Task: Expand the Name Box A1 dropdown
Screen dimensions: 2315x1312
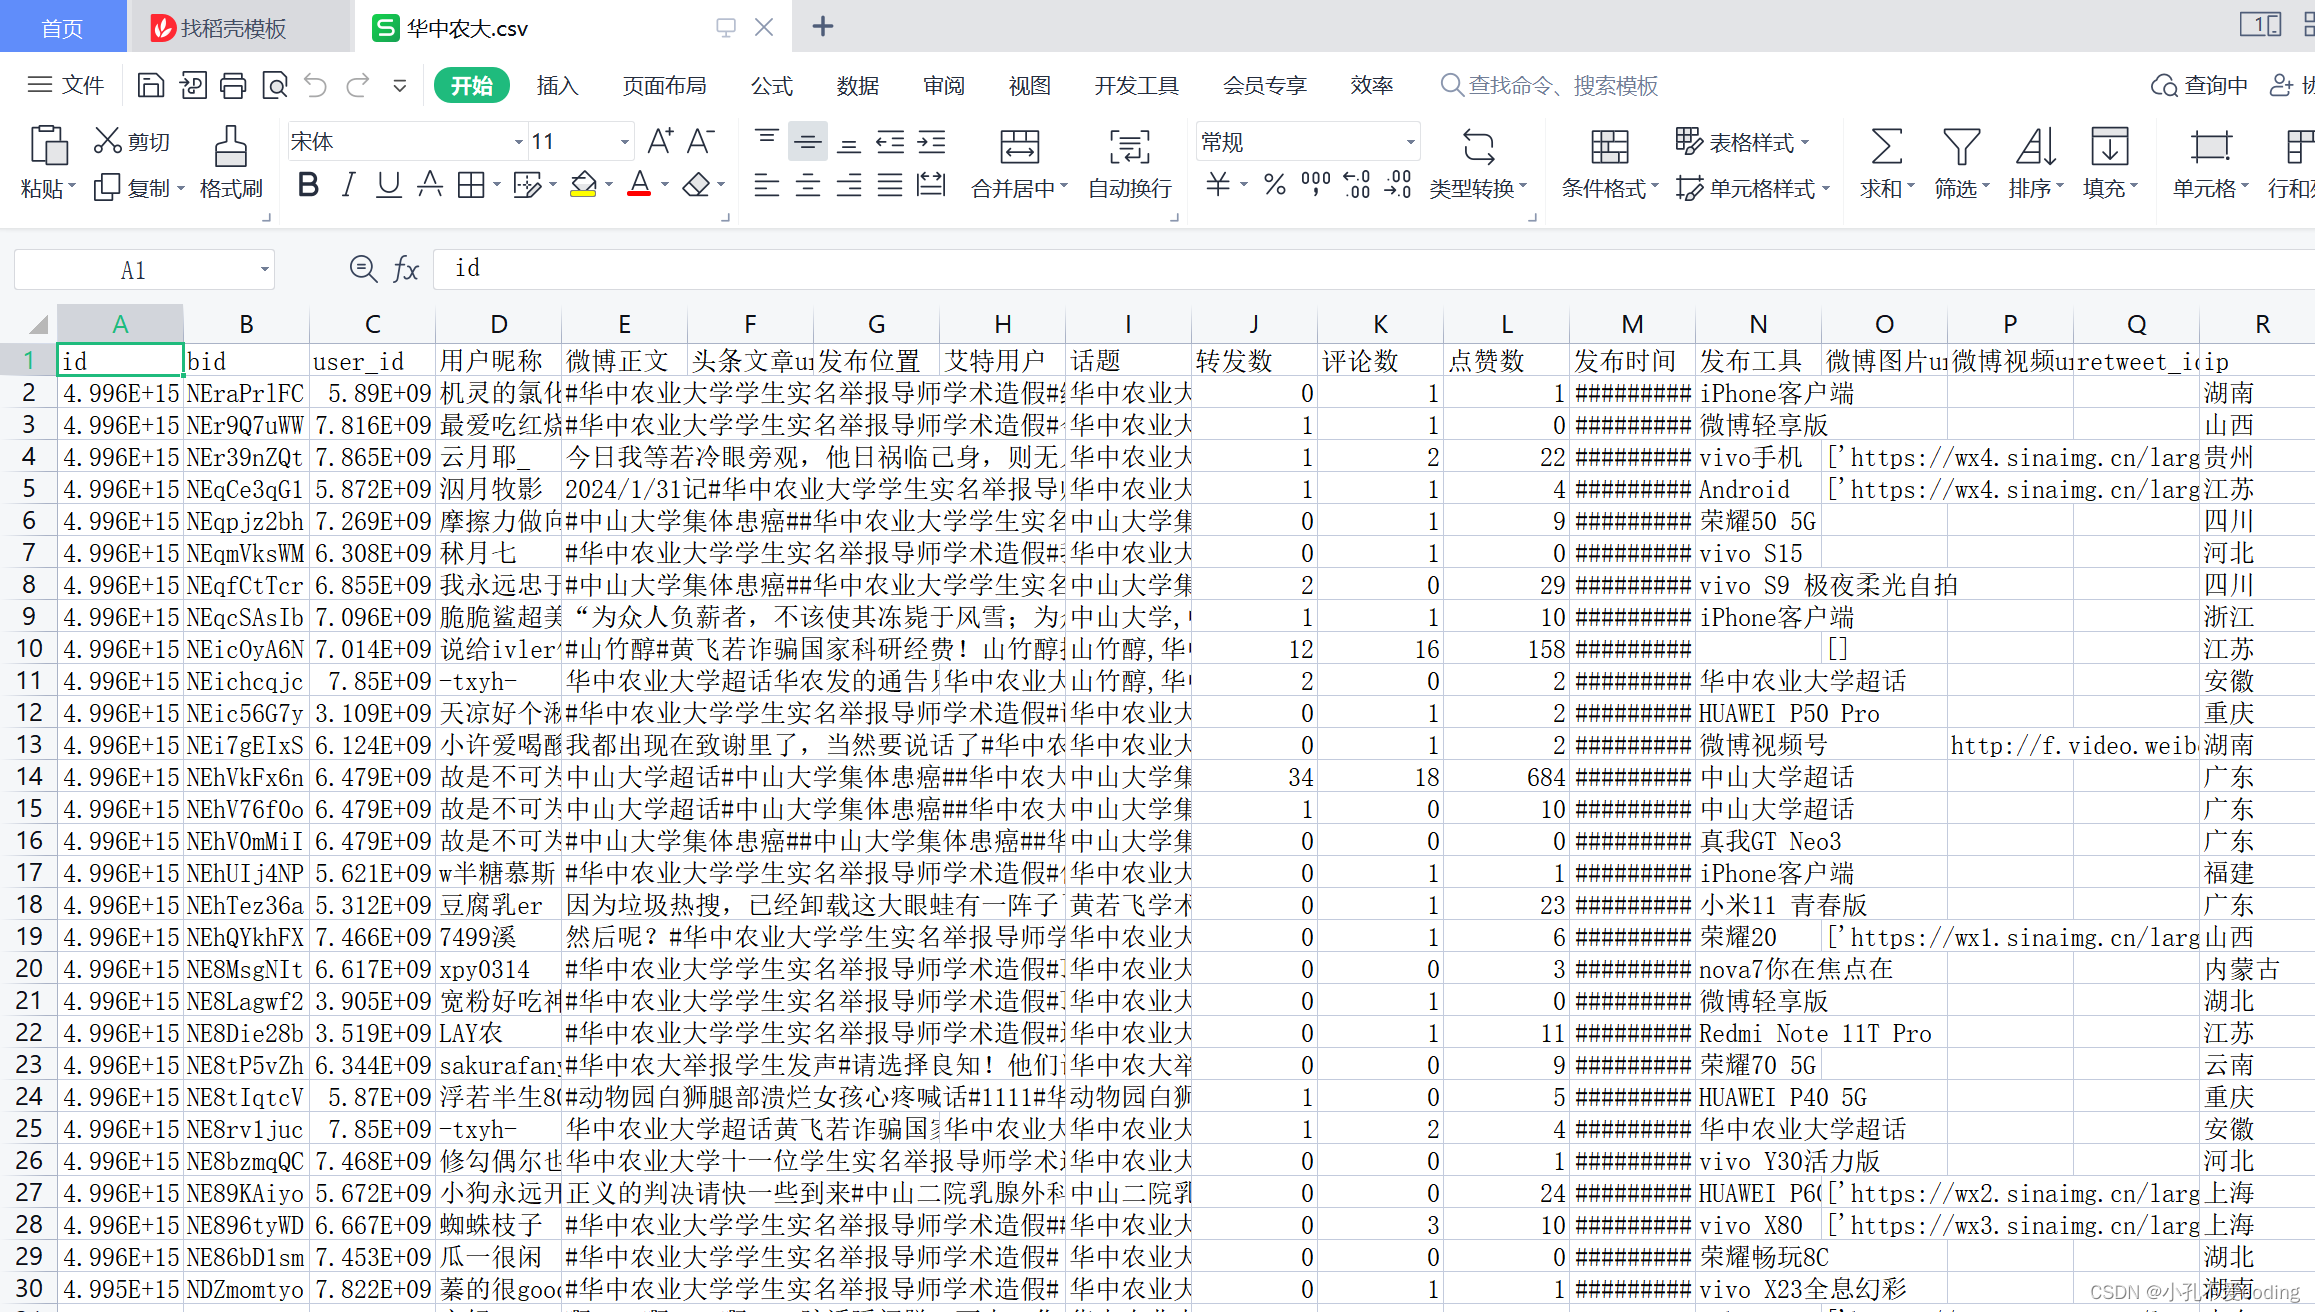Action: 264,270
